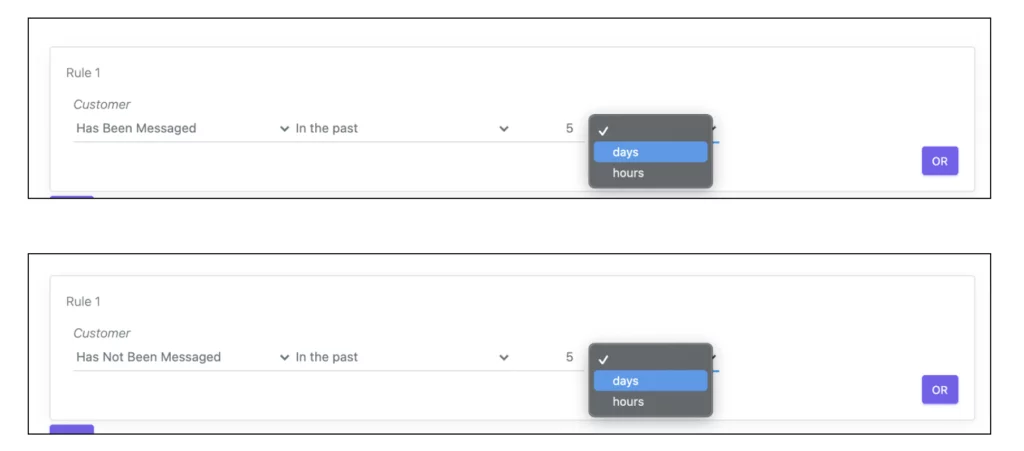The image size is (1024, 451).
Task: Select the blank checkmarked option in Has Been Messaged menu
Action: pyautogui.click(x=650, y=131)
